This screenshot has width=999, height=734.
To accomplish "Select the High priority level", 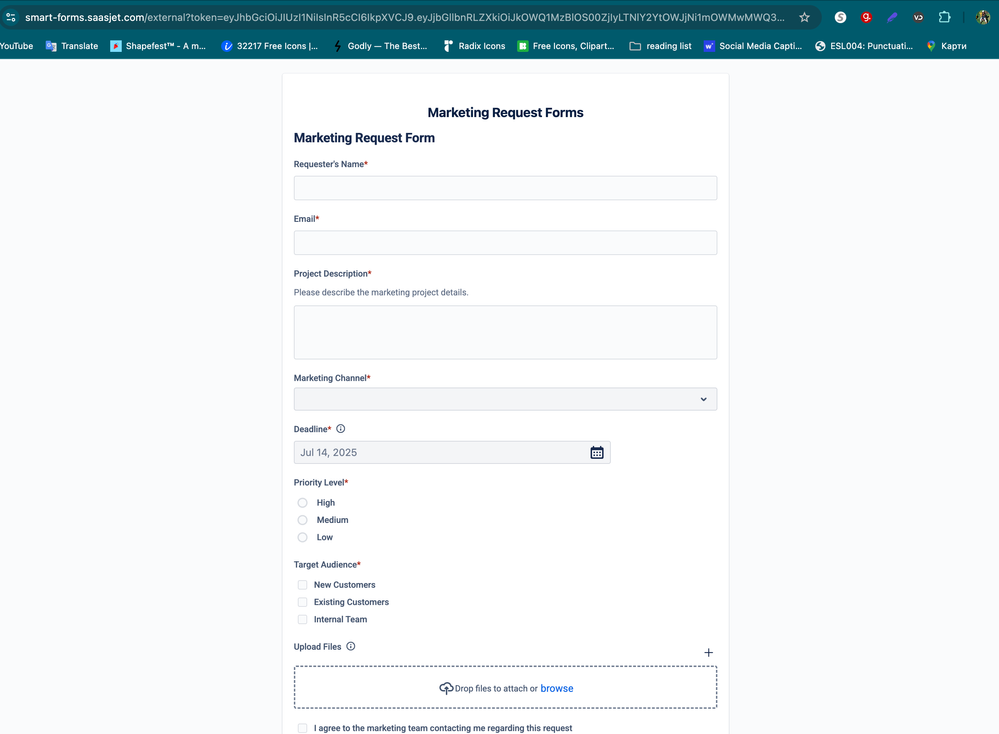I will (302, 502).
